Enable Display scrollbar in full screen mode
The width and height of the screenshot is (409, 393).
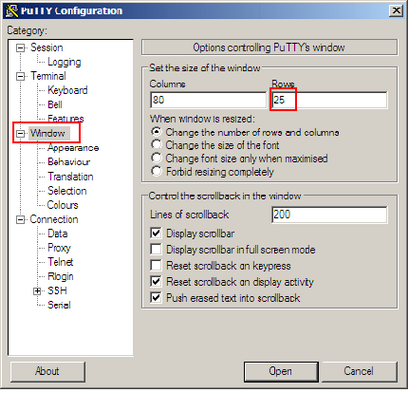click(x=156, y=249)
